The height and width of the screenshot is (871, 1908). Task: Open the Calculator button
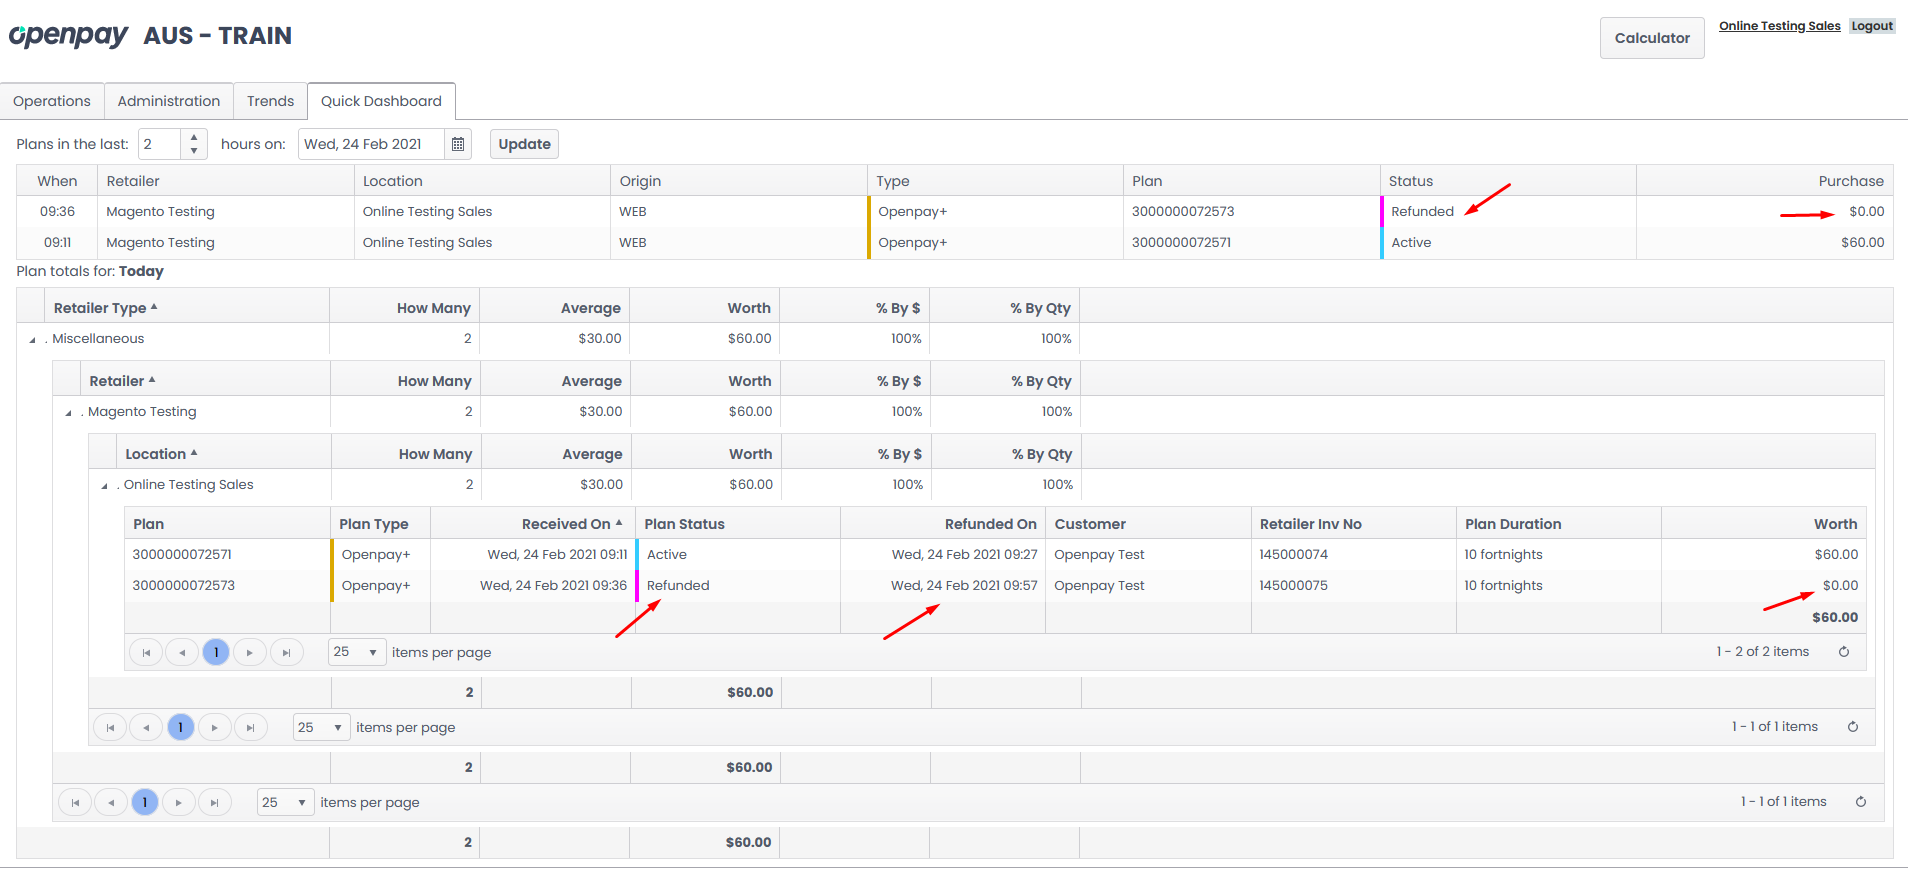(1652, 38)
